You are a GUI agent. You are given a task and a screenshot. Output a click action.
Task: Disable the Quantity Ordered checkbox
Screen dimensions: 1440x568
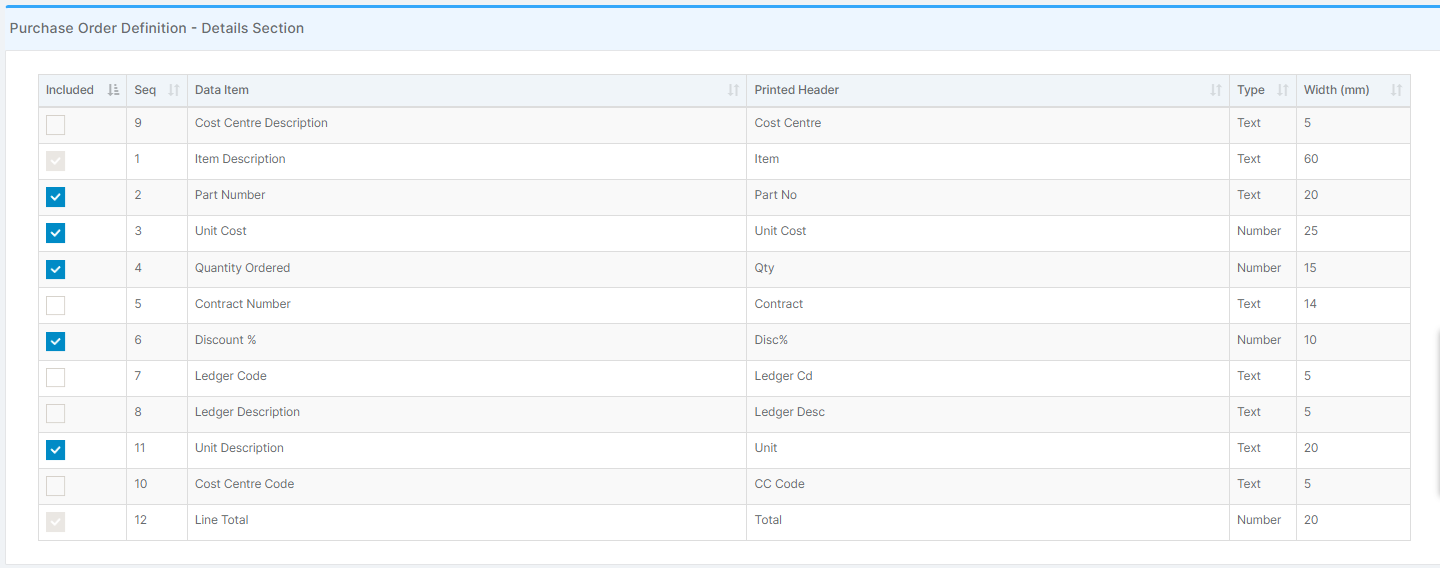click(x=56, y=269)
